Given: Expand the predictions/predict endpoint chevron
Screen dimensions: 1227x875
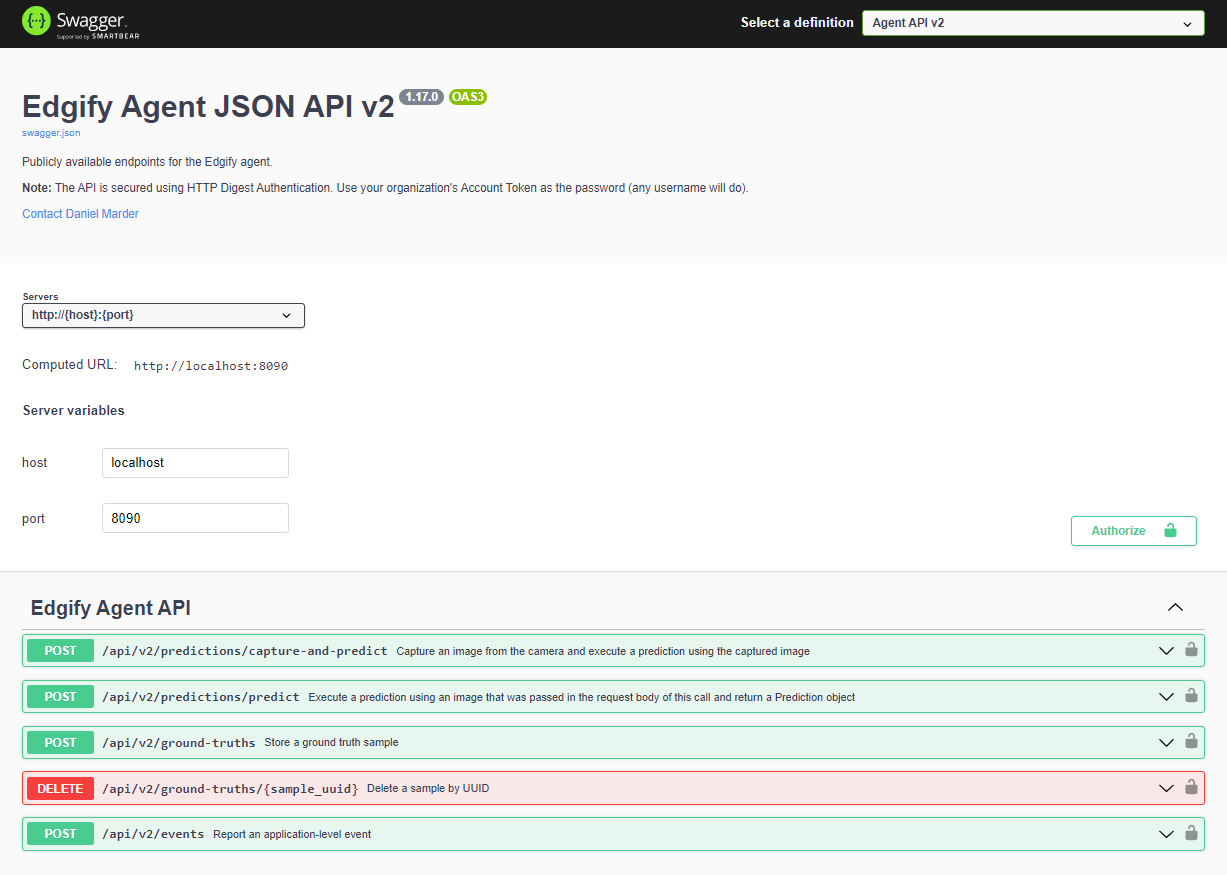Looking at the screenshot, I should 1166,697.
